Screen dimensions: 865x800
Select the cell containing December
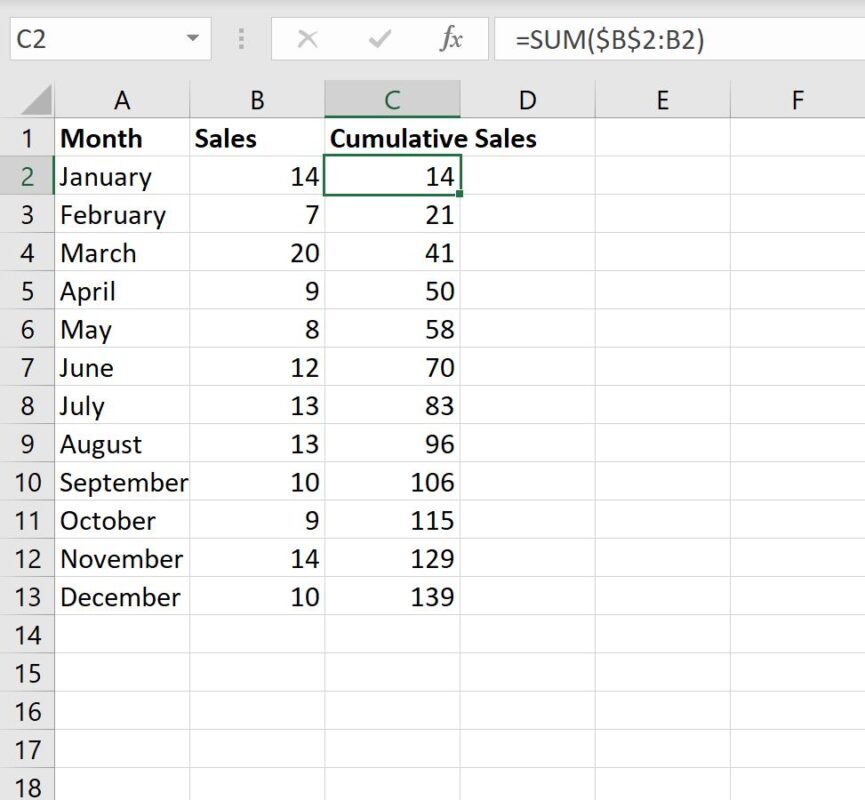click(122, 597)
